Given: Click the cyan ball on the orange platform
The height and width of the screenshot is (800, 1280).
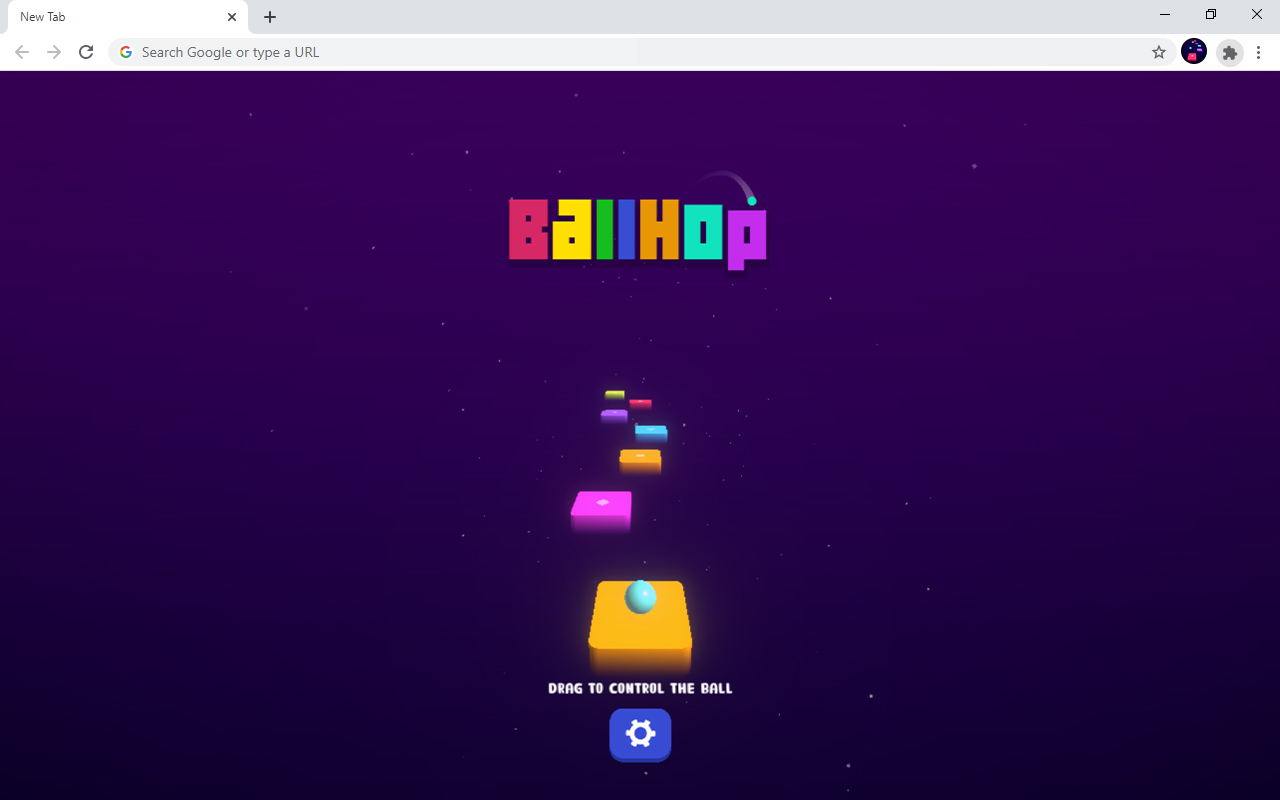Looking at the screenshot, I should click(x=640, y=597).
